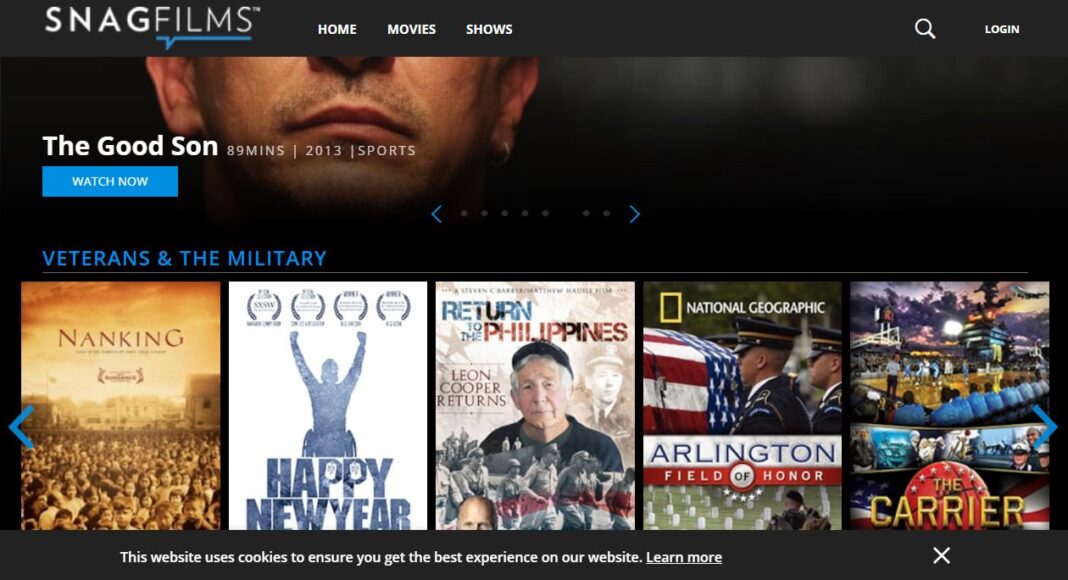This screenshot has height=580, width=1068.
Task: Select the last hero carousel dot
Action: [x=606, y=213]
